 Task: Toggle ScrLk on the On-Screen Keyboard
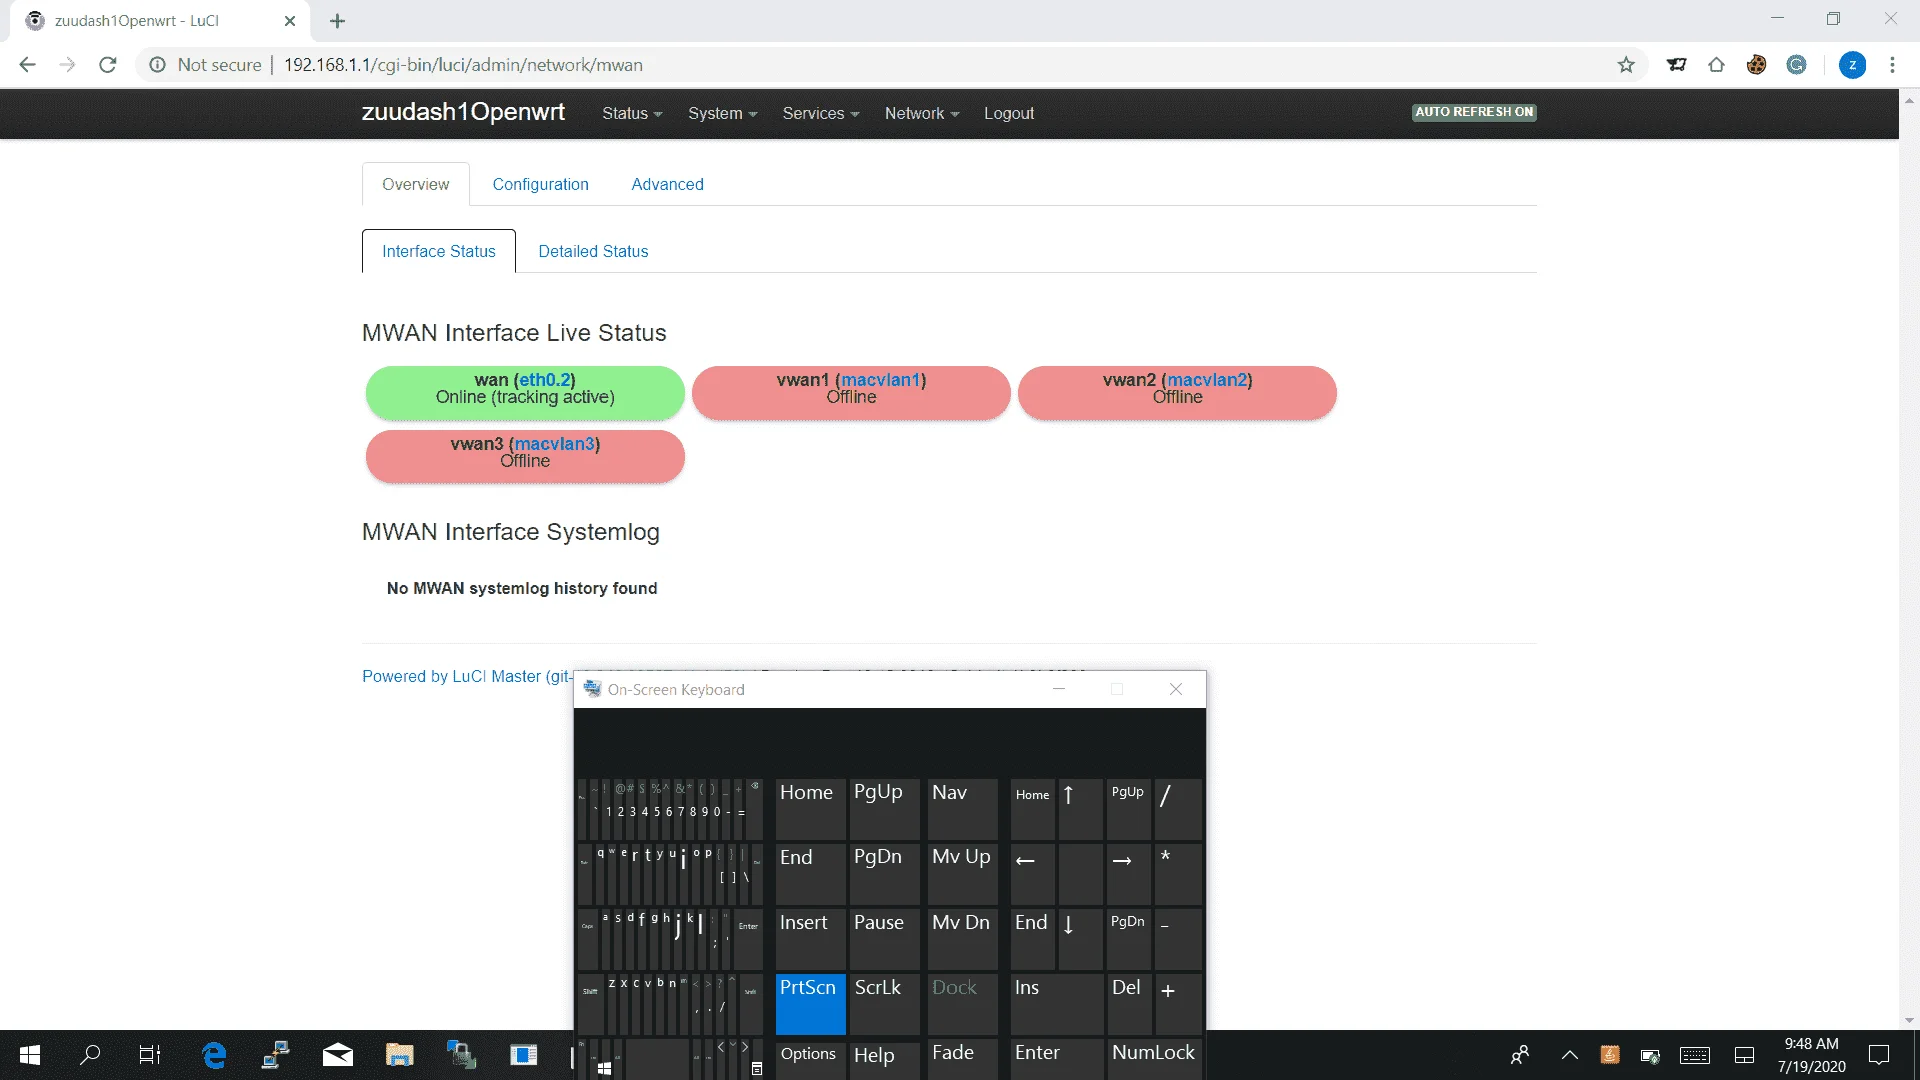click(x=884, y=1003)
